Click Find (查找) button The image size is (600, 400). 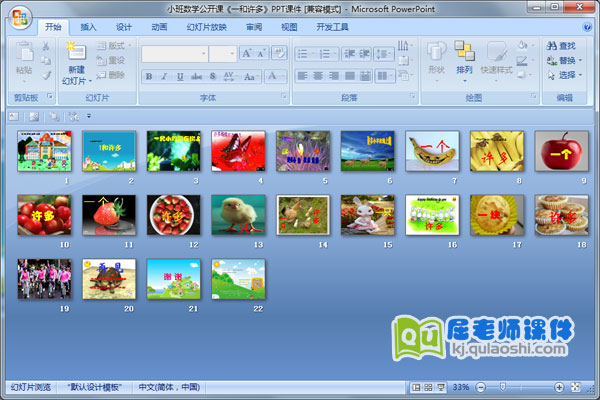(x=561, y=46)
